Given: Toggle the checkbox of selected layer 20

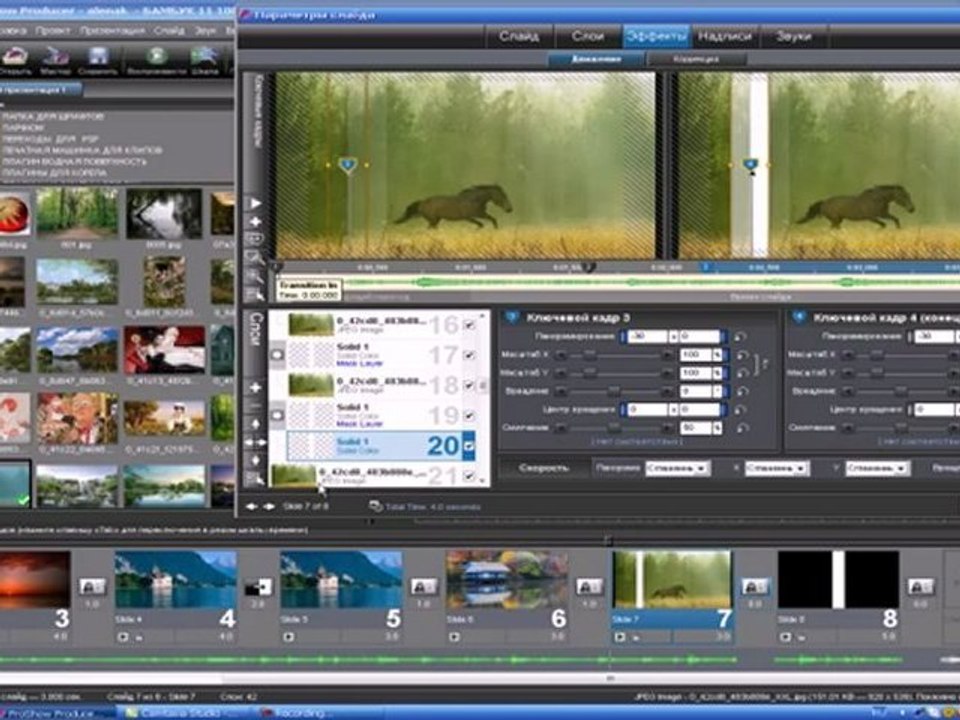Looking at the screenshot, I should [469, 446].
